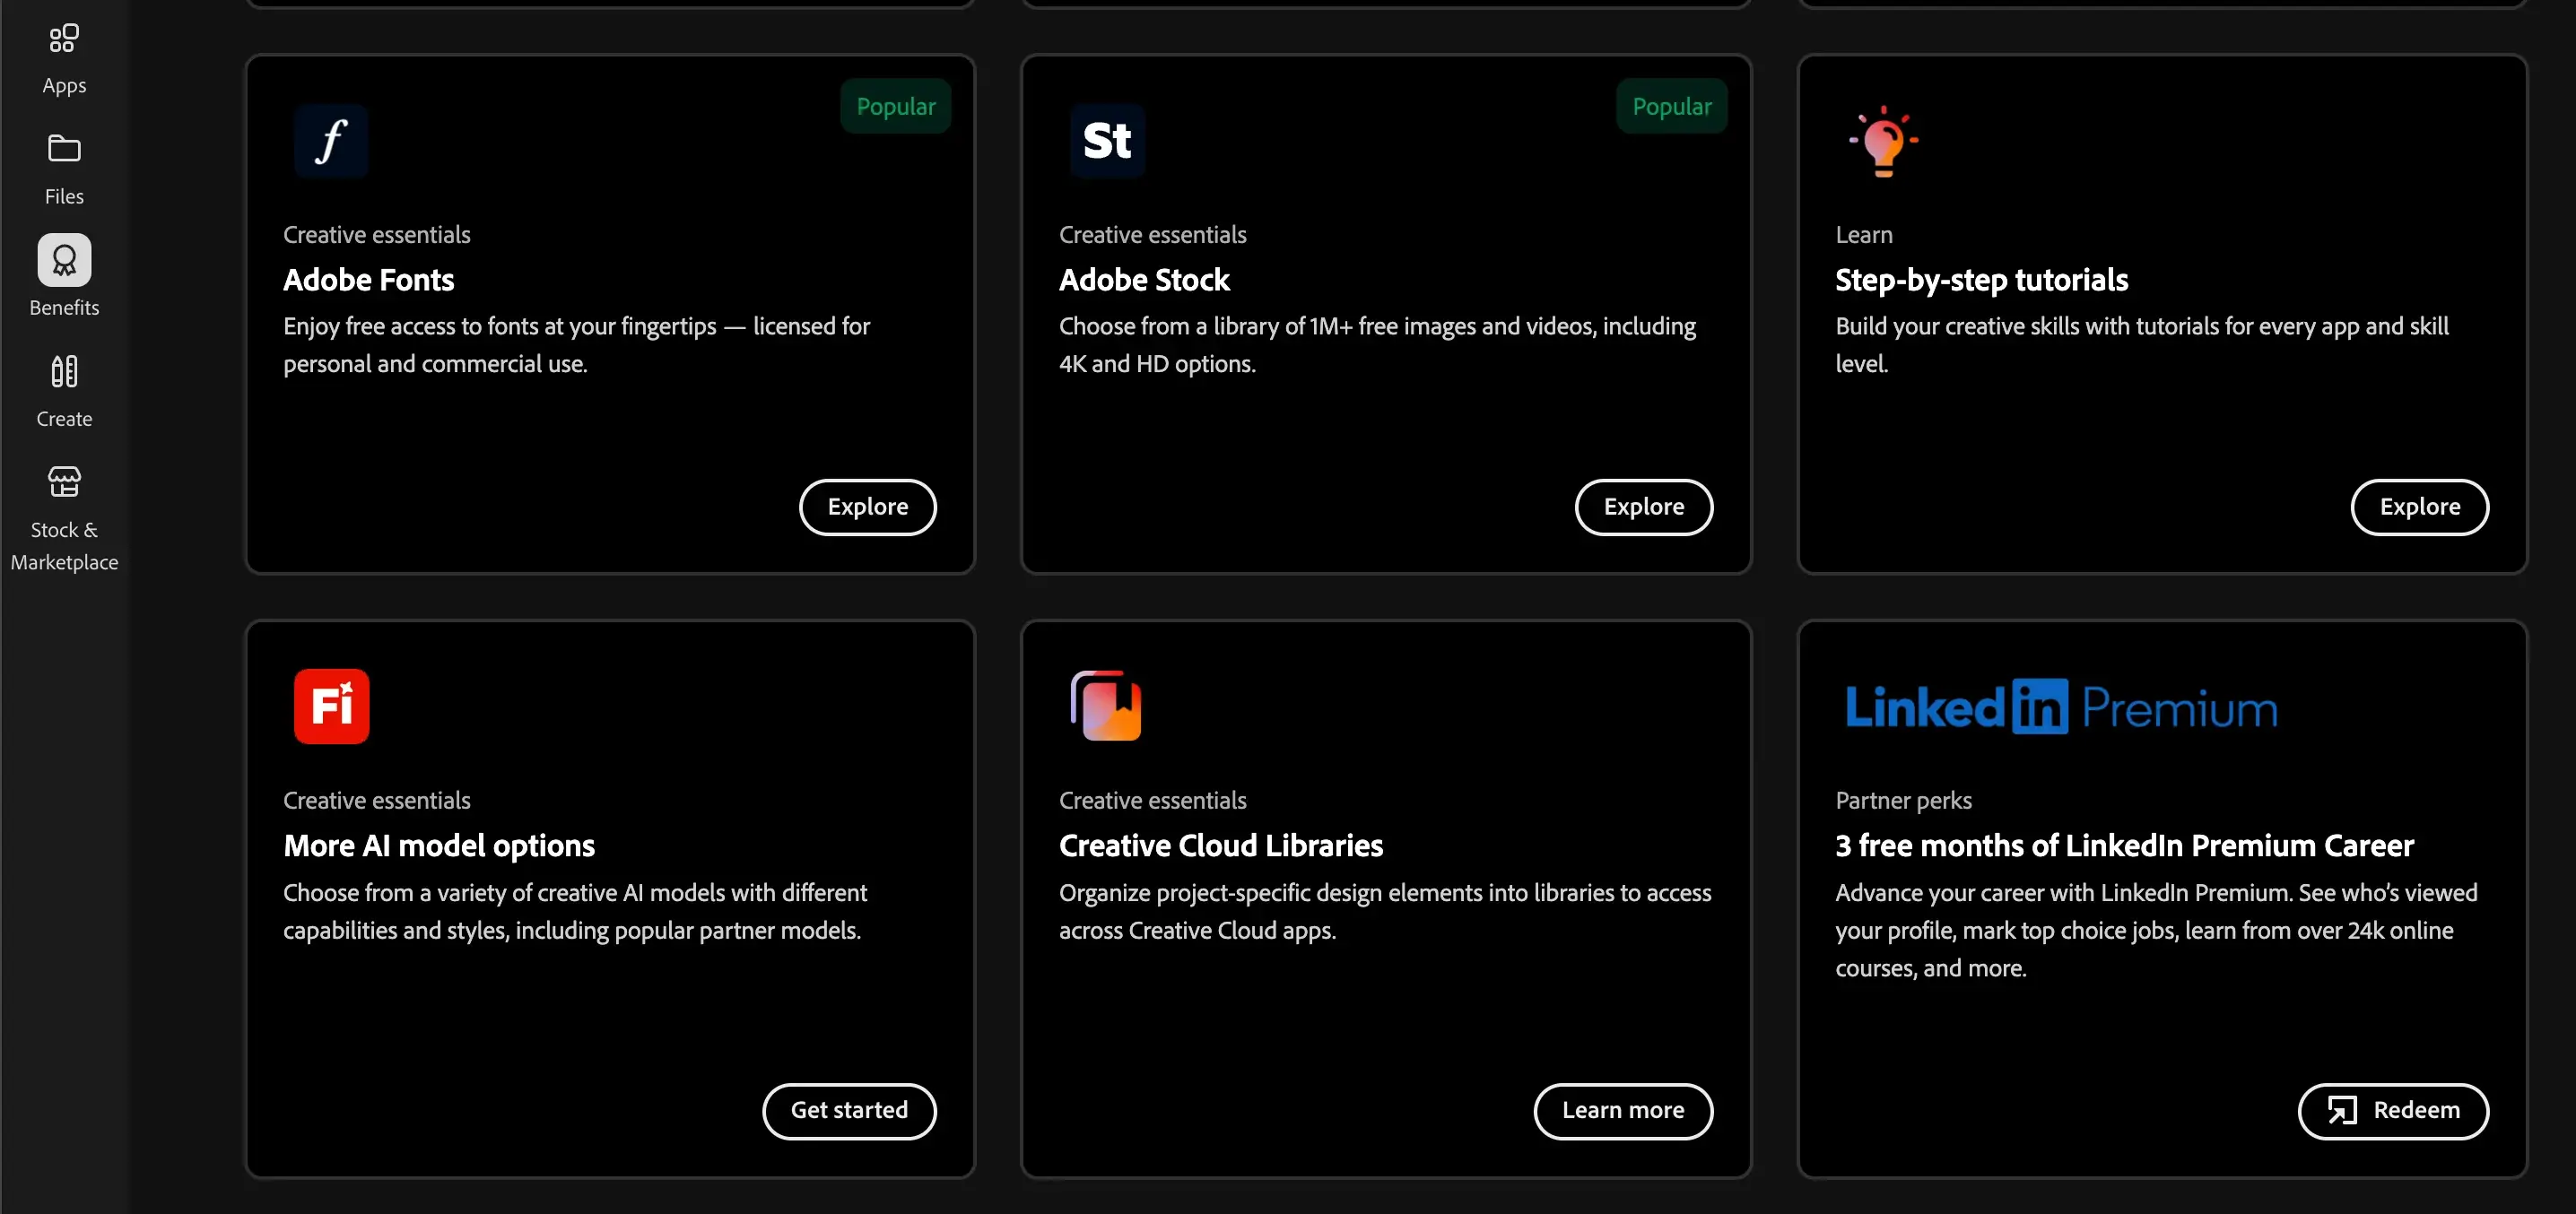Select Stock & Marketplace sidebar label
Image resolution: width=2576 pixels, height=1214 pixels.
click(64, 546)
